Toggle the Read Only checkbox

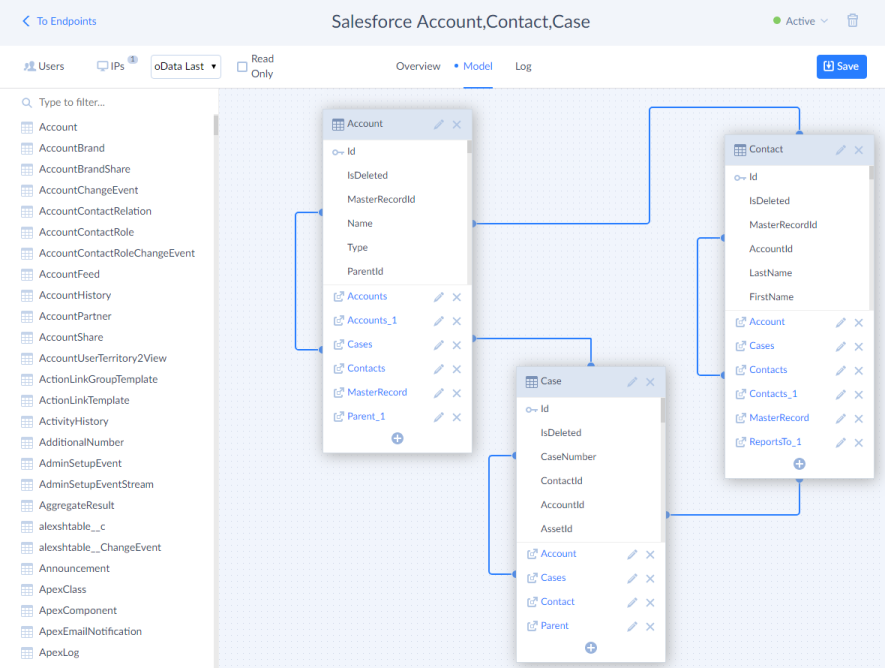pyautogui.click(x=242, y=67)
